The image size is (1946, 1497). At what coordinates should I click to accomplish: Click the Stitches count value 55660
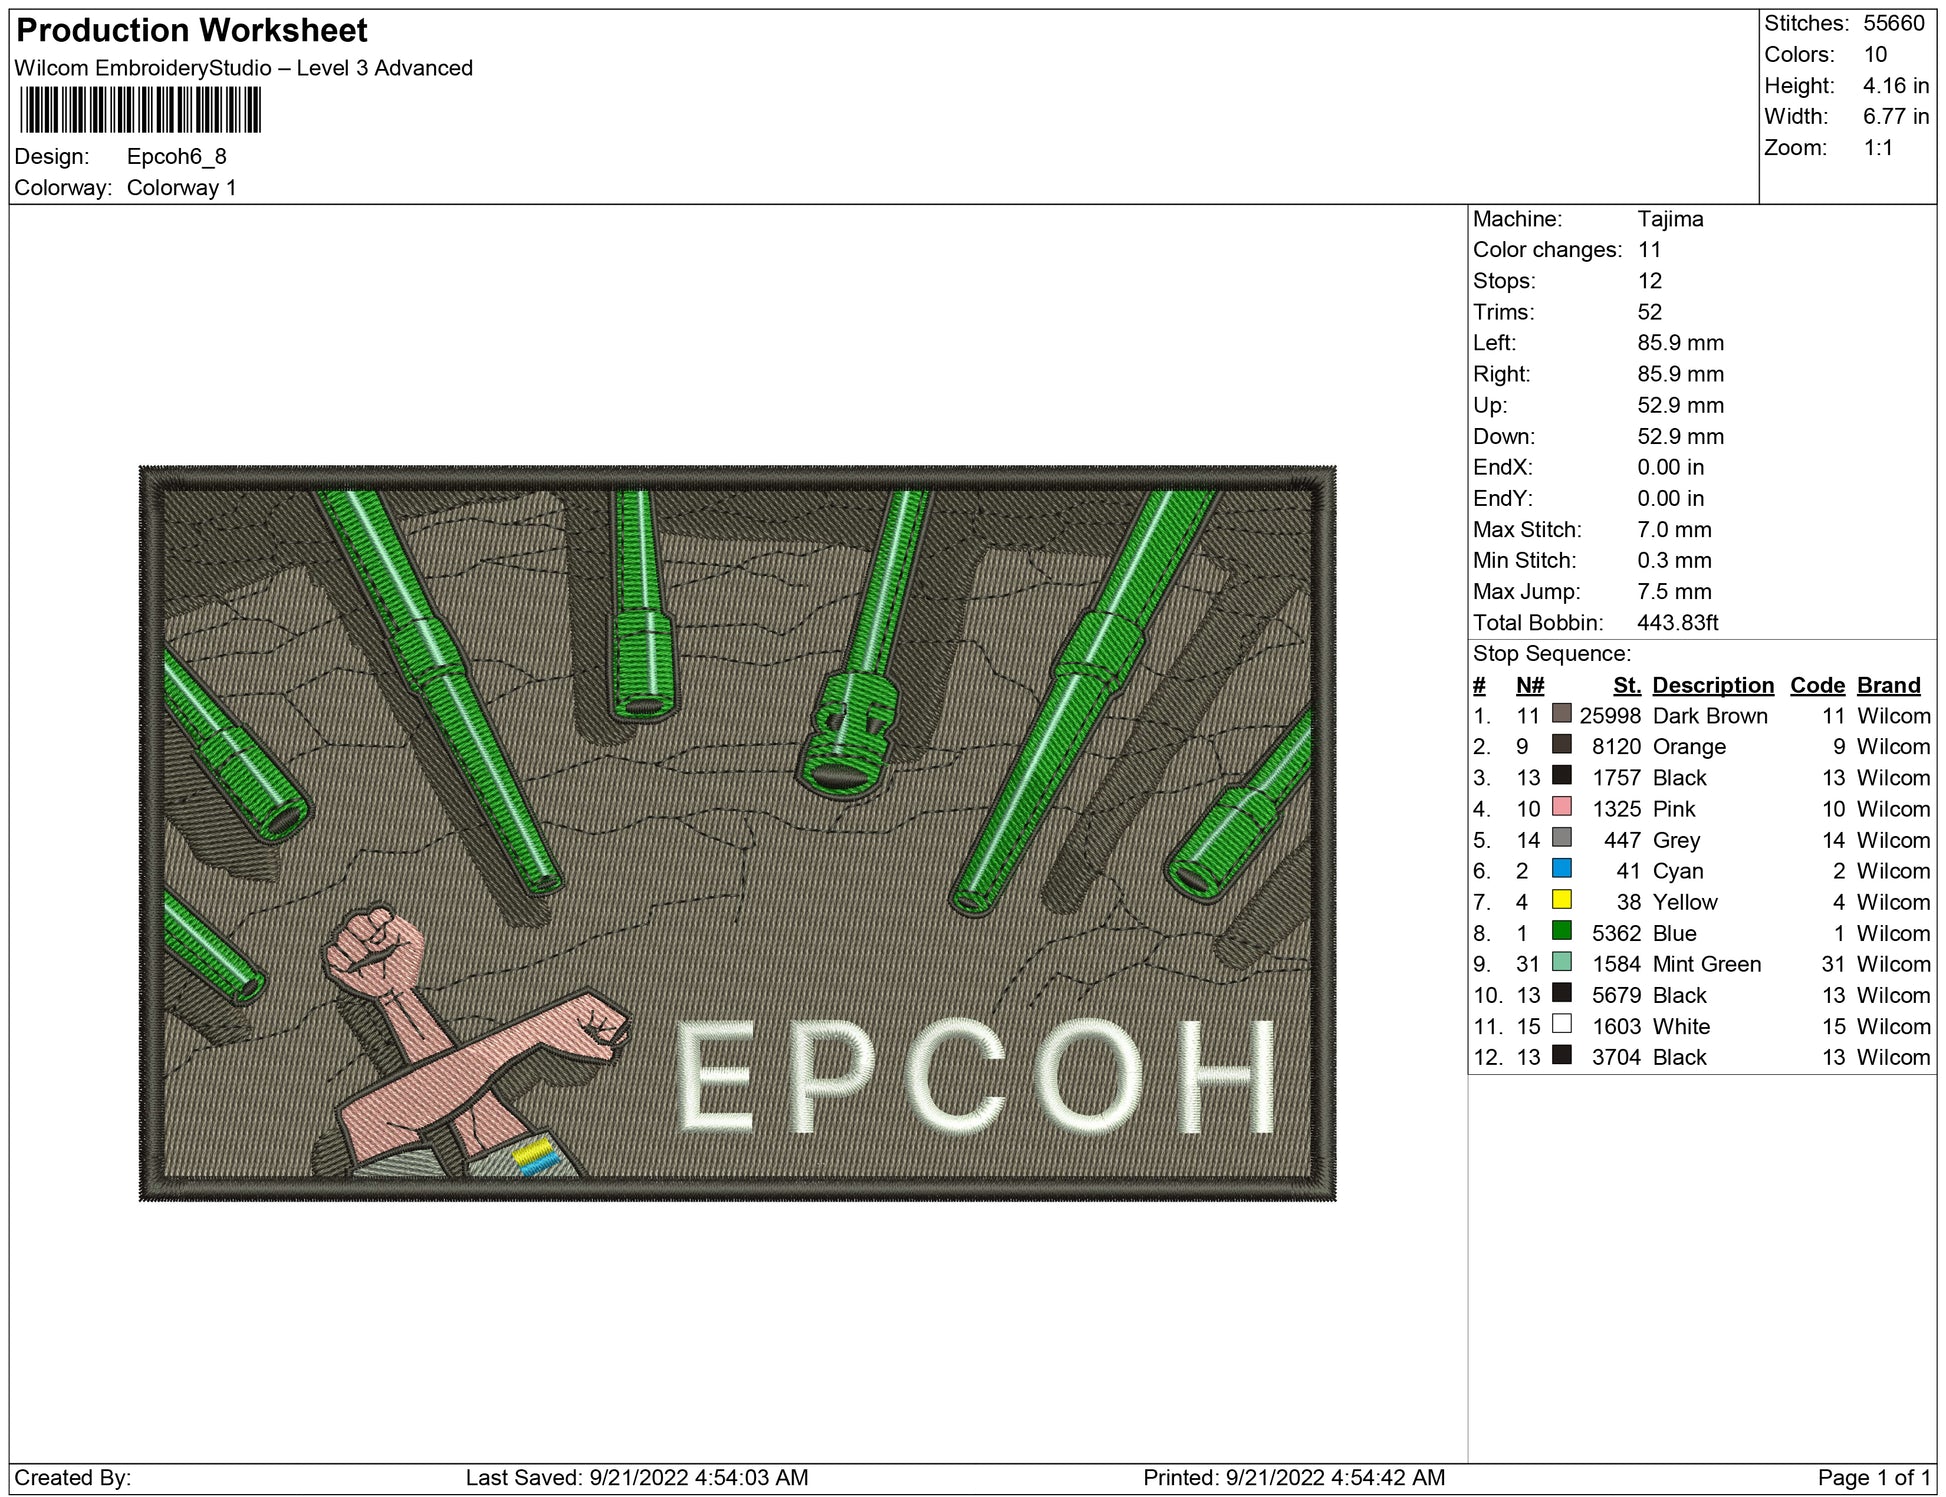click(x=1893, y=23)
